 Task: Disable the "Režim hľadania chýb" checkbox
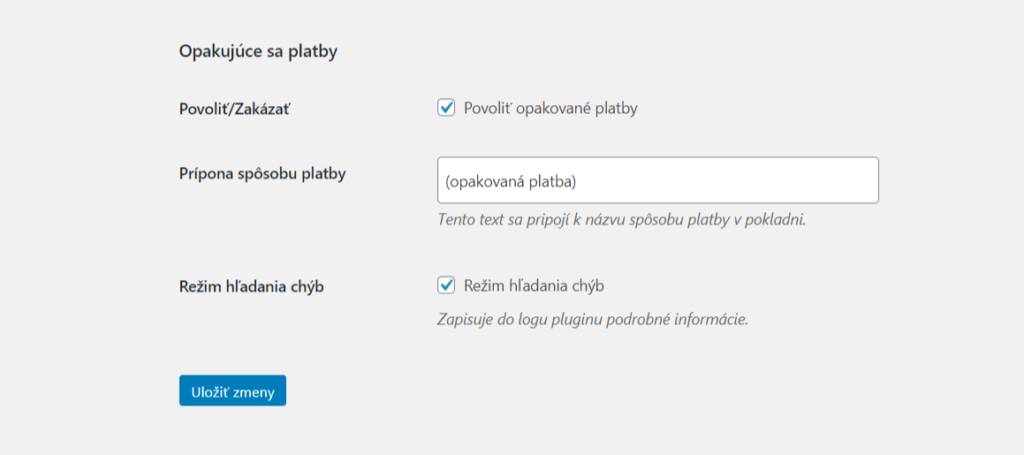click(447, 286)
